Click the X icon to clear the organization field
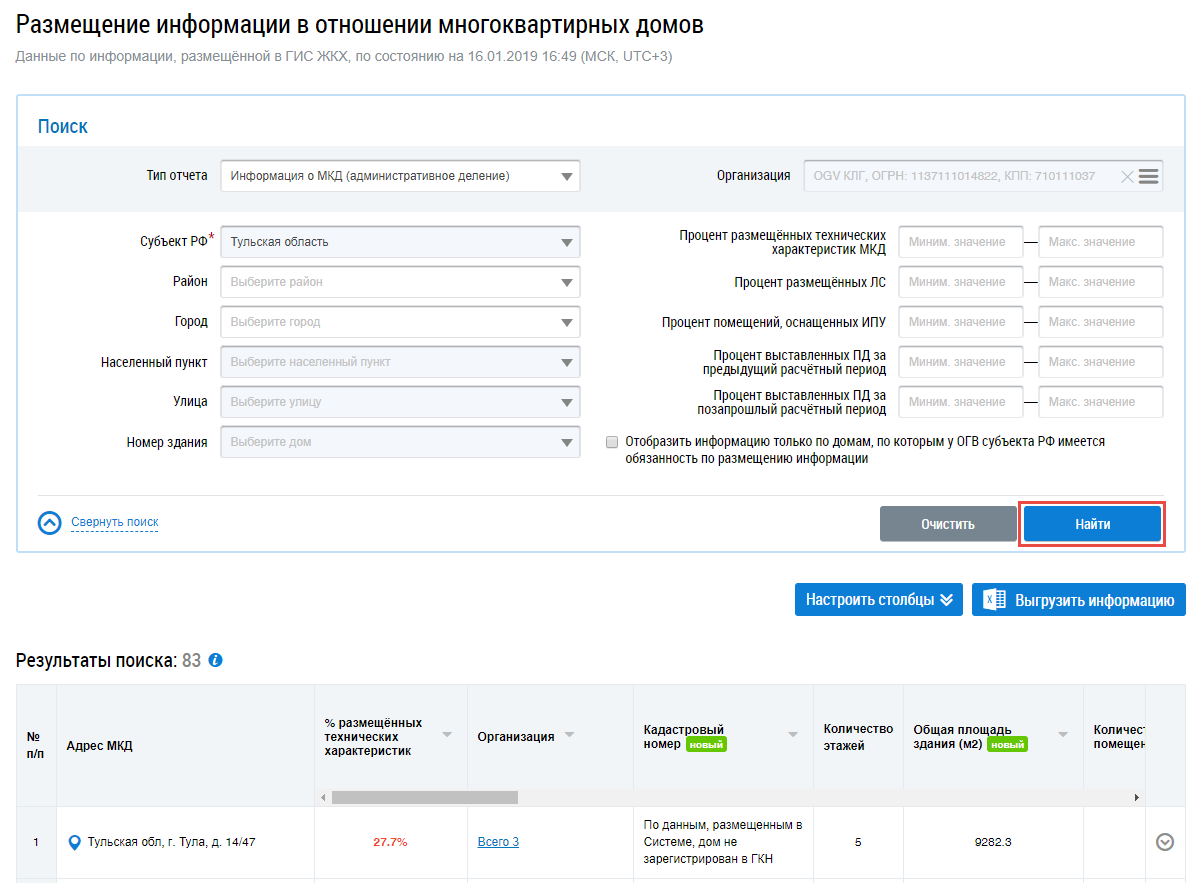This screenshot has width=1196, height=883. (1127, 177)
